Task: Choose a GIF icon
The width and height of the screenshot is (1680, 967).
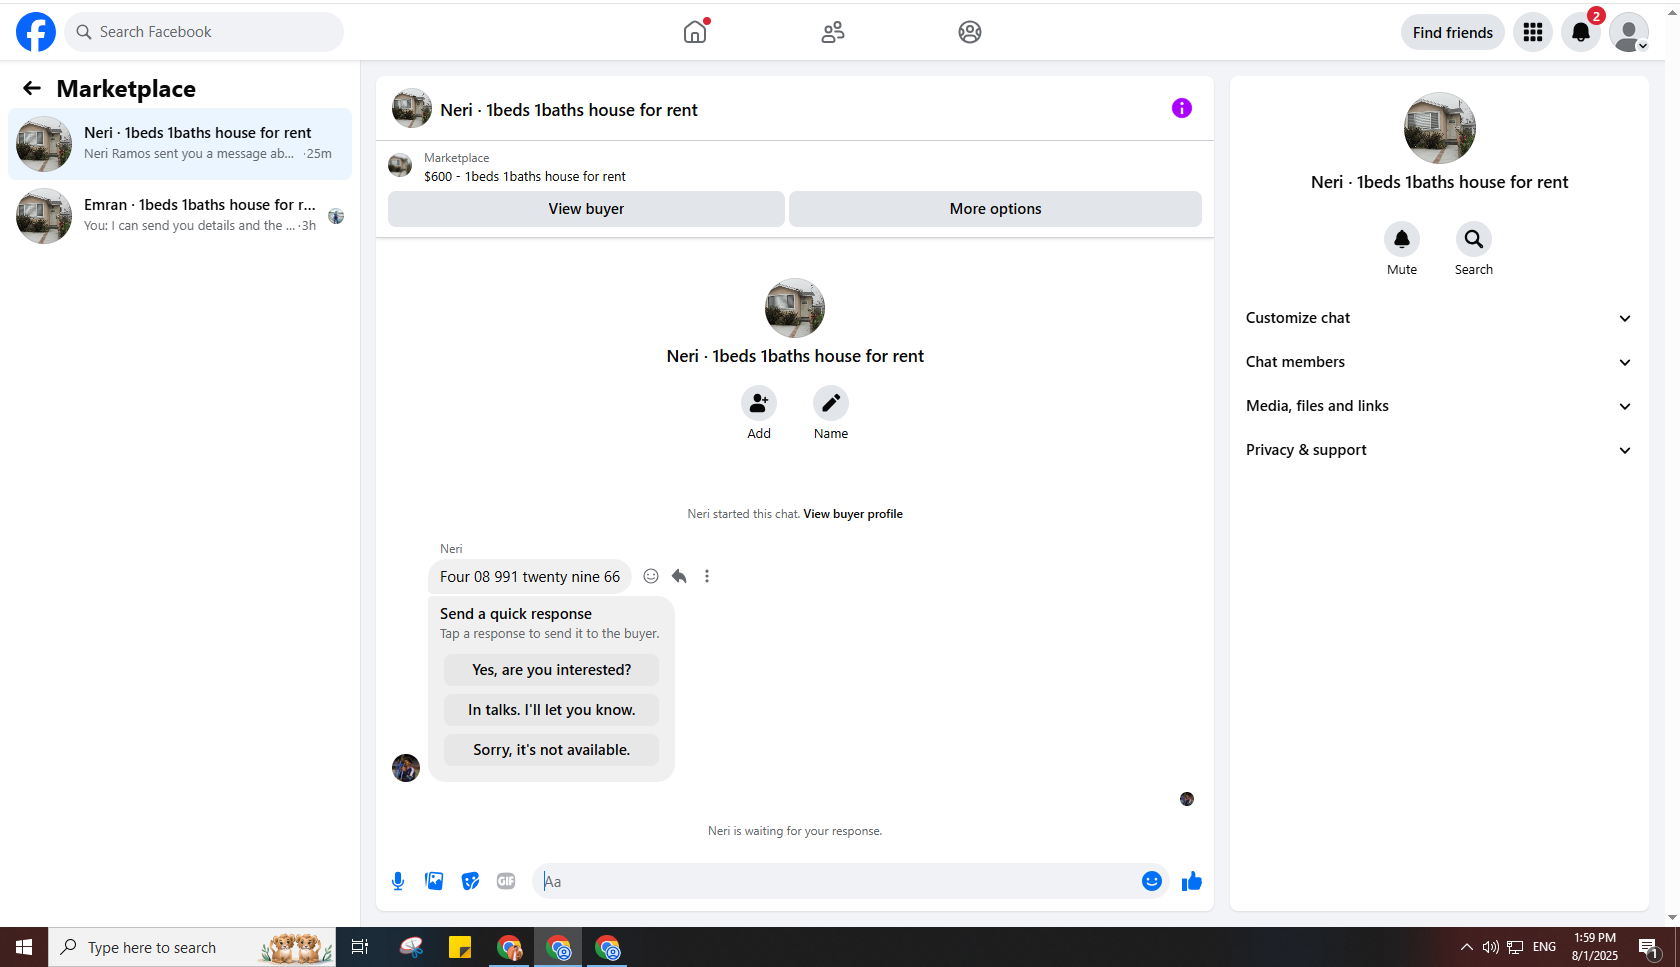Action: (506, 881)
